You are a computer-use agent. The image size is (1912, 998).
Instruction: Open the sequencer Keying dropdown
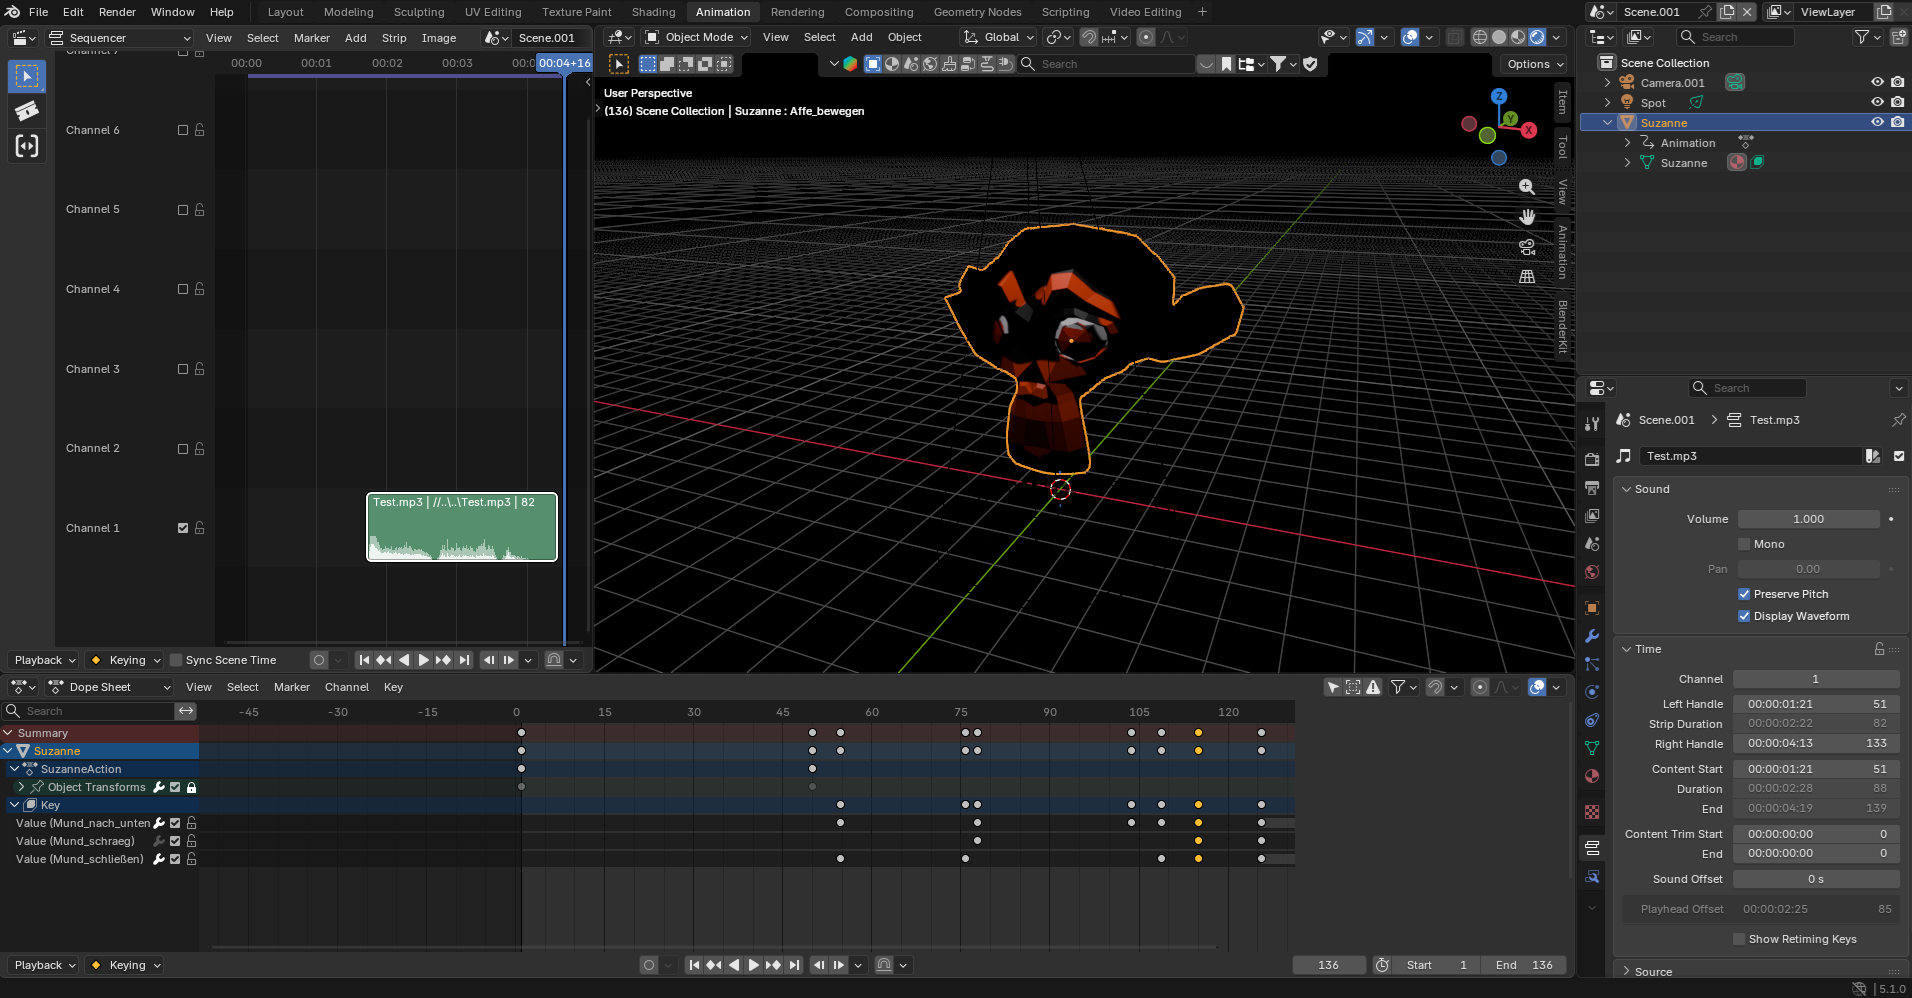pos(125,660)
